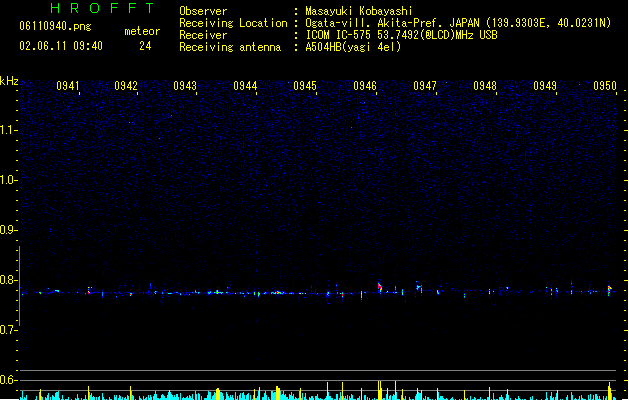629x400 pixels.
Task: Select observer name Masayuki Kobayashi
Action: [x=359, y=11]
